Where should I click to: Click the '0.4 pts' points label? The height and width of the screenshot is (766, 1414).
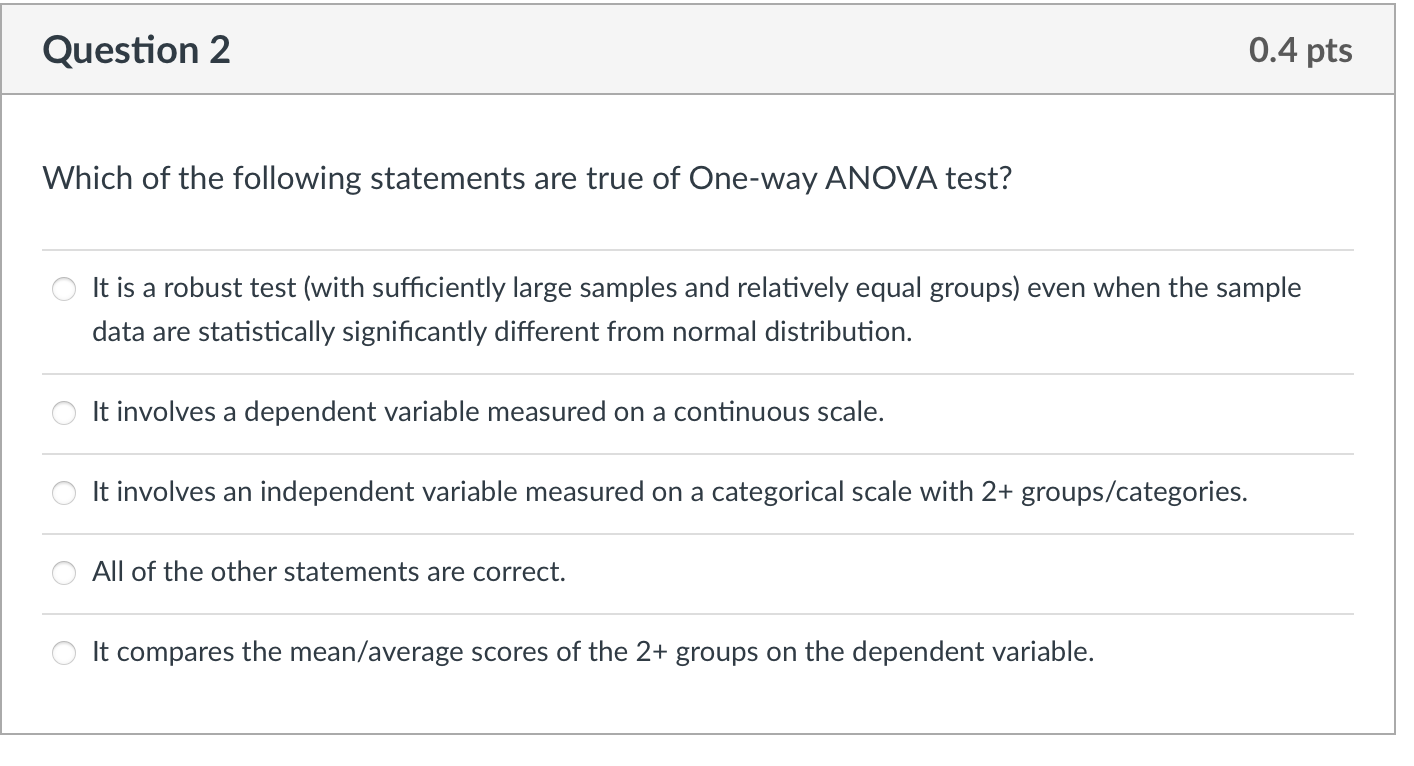tap(1300, 50)
